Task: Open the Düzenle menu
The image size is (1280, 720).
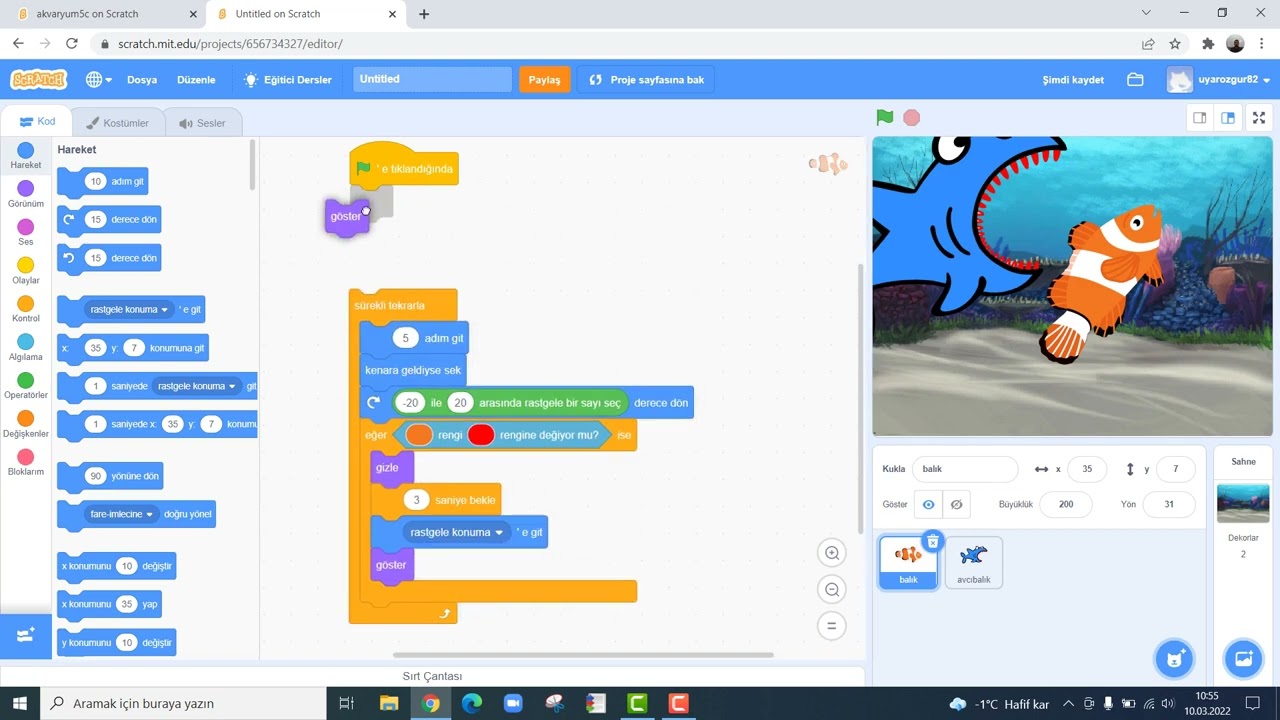Action: pos(196,80)
